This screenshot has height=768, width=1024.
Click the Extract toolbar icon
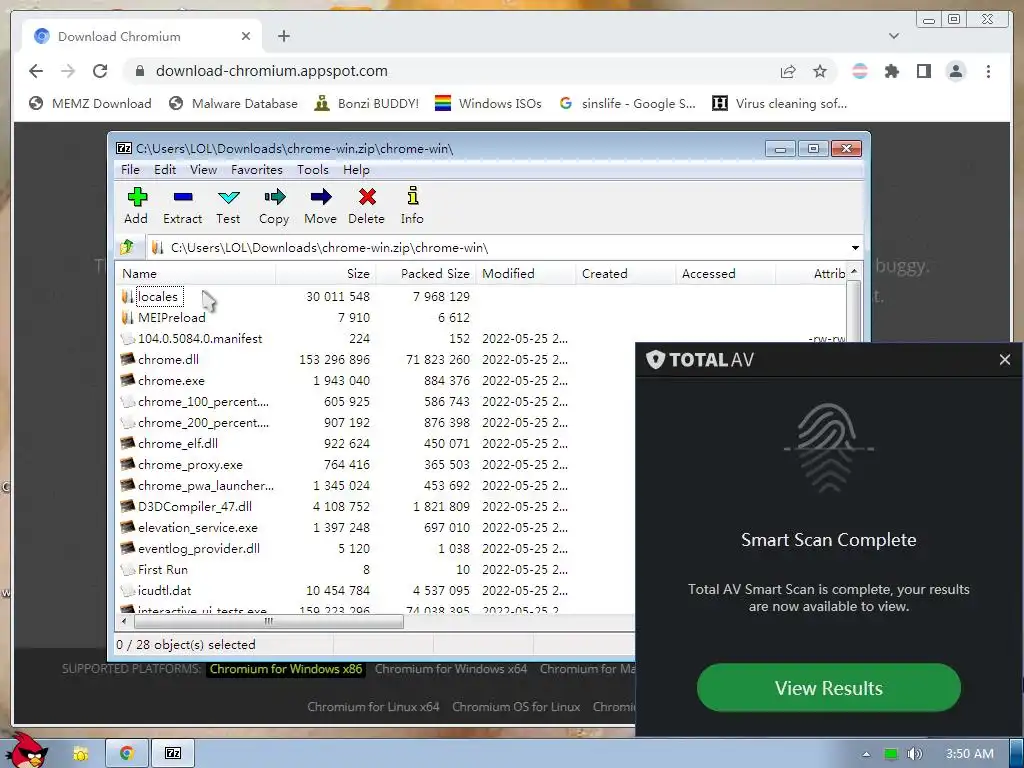click(x=182, y=206)
